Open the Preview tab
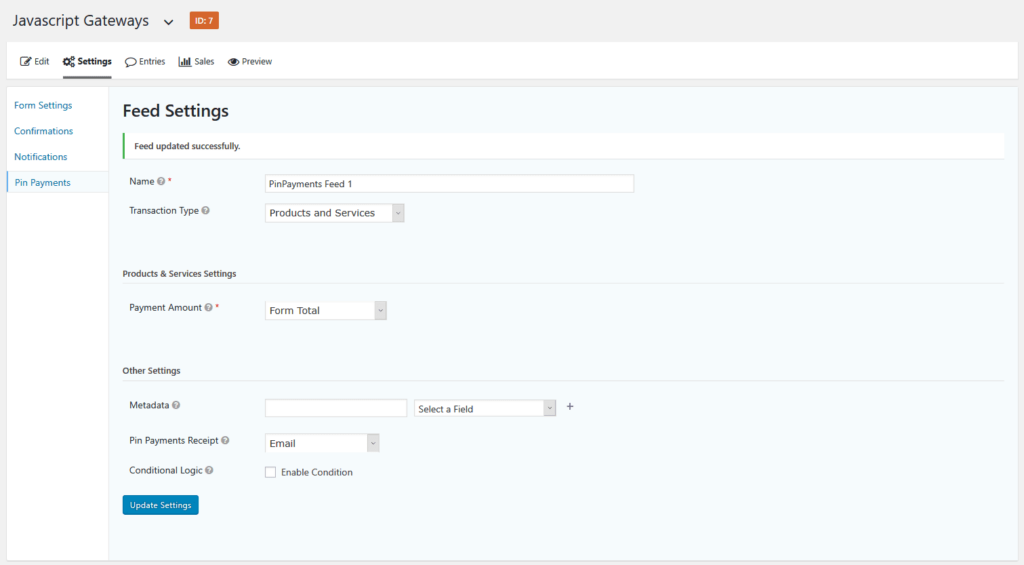The image size is (1024, 565). pos(249,61)
